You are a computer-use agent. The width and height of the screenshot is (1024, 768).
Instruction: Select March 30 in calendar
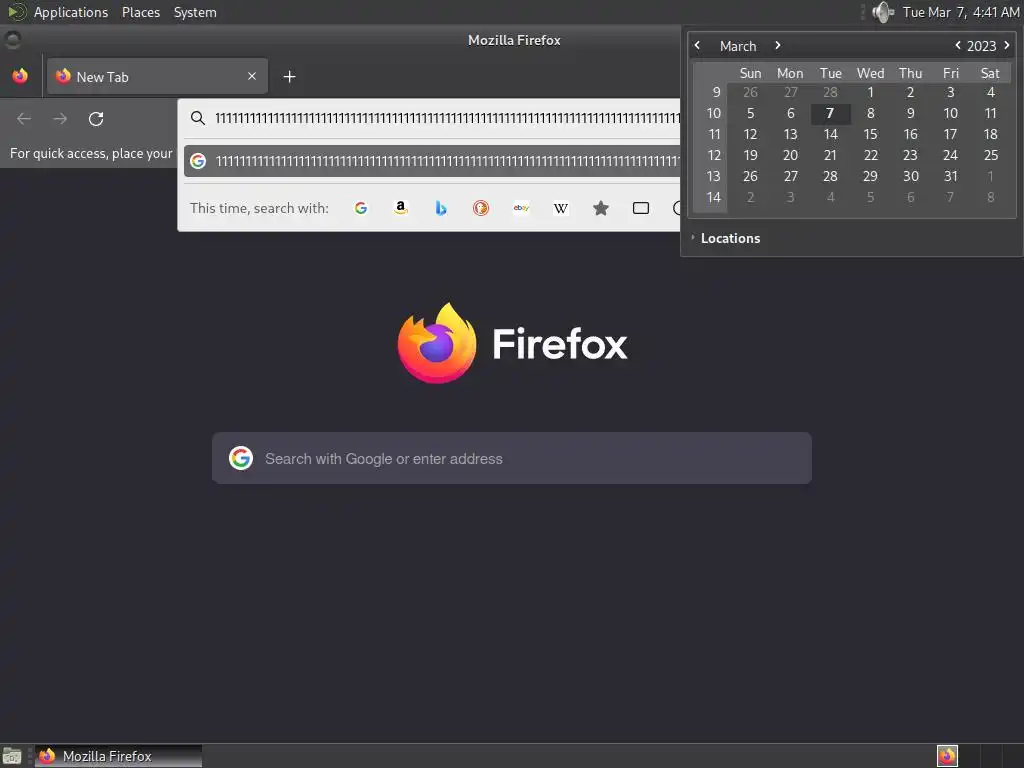910,176
